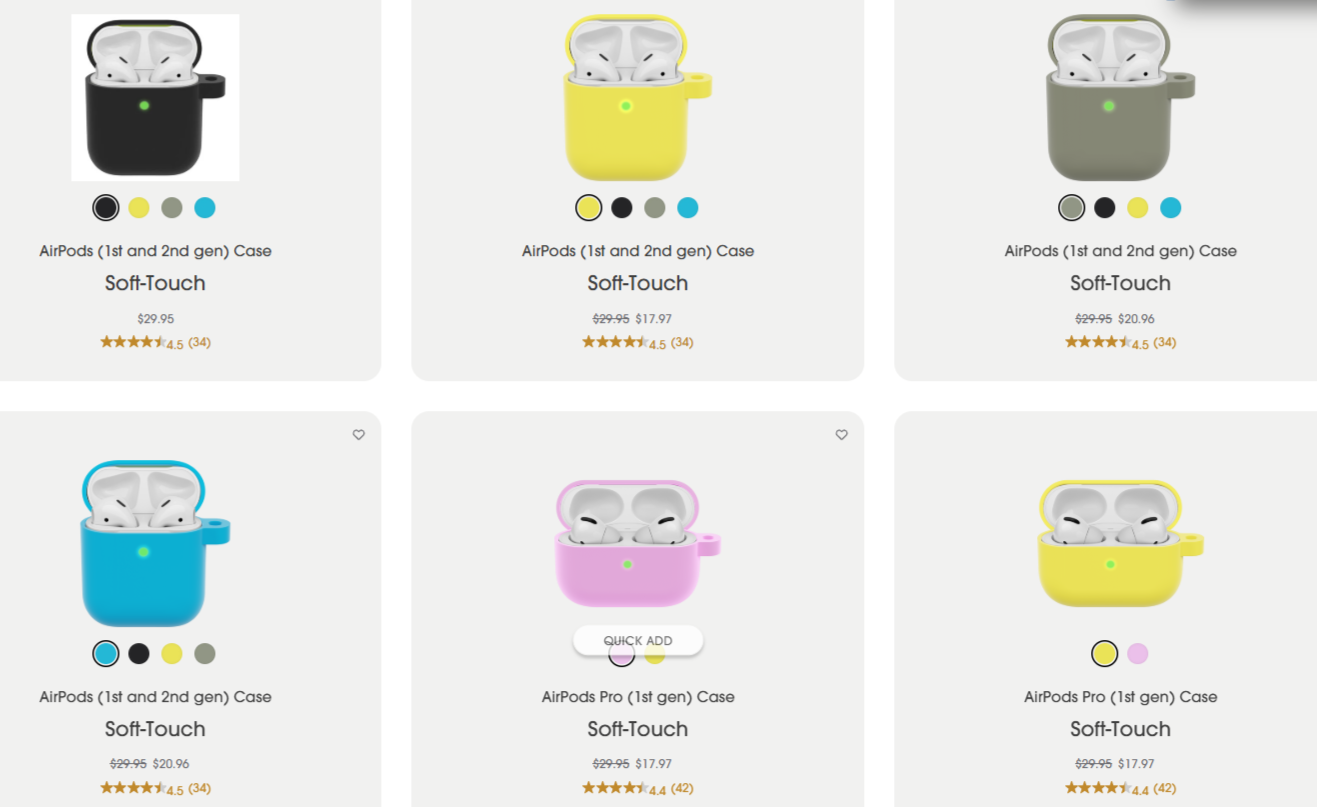The image size is (1317, 807).
Task: Click the yellow AirPods case product image
Action: (637, 97)
